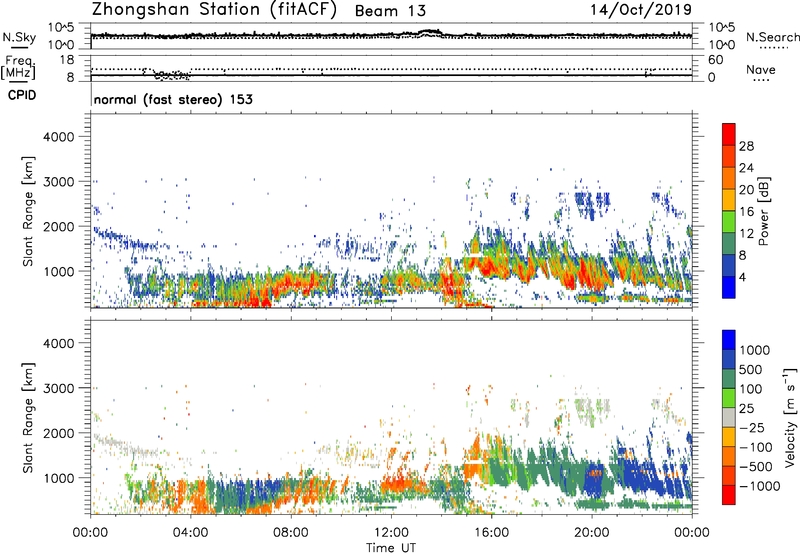The height and width of the screenshot is (554, 800).
Task: Select the light green 12–16 dB power swatch
Action: click(x=729, y=222)
